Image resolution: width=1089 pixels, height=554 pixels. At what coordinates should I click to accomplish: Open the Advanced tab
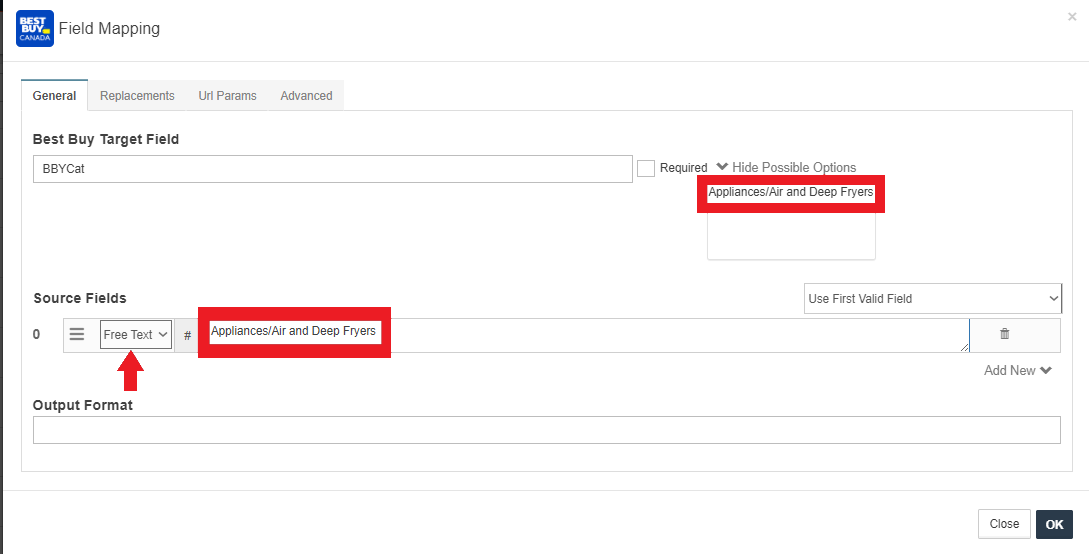point(306,96)
